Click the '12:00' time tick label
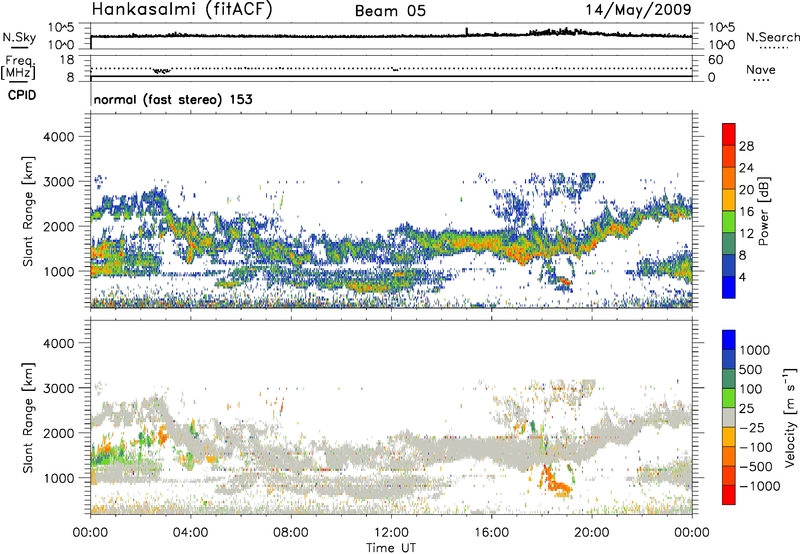 pyautogui.click(x=391, y=533)
